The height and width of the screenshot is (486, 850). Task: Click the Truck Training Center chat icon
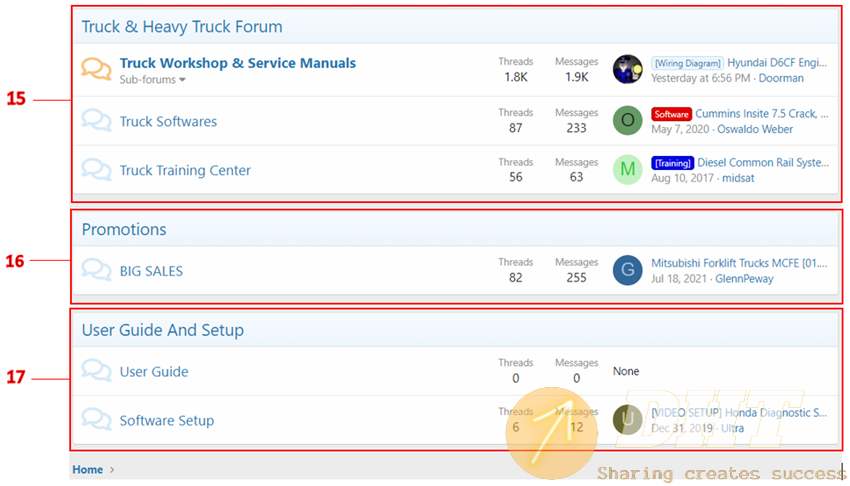point(96,170)
